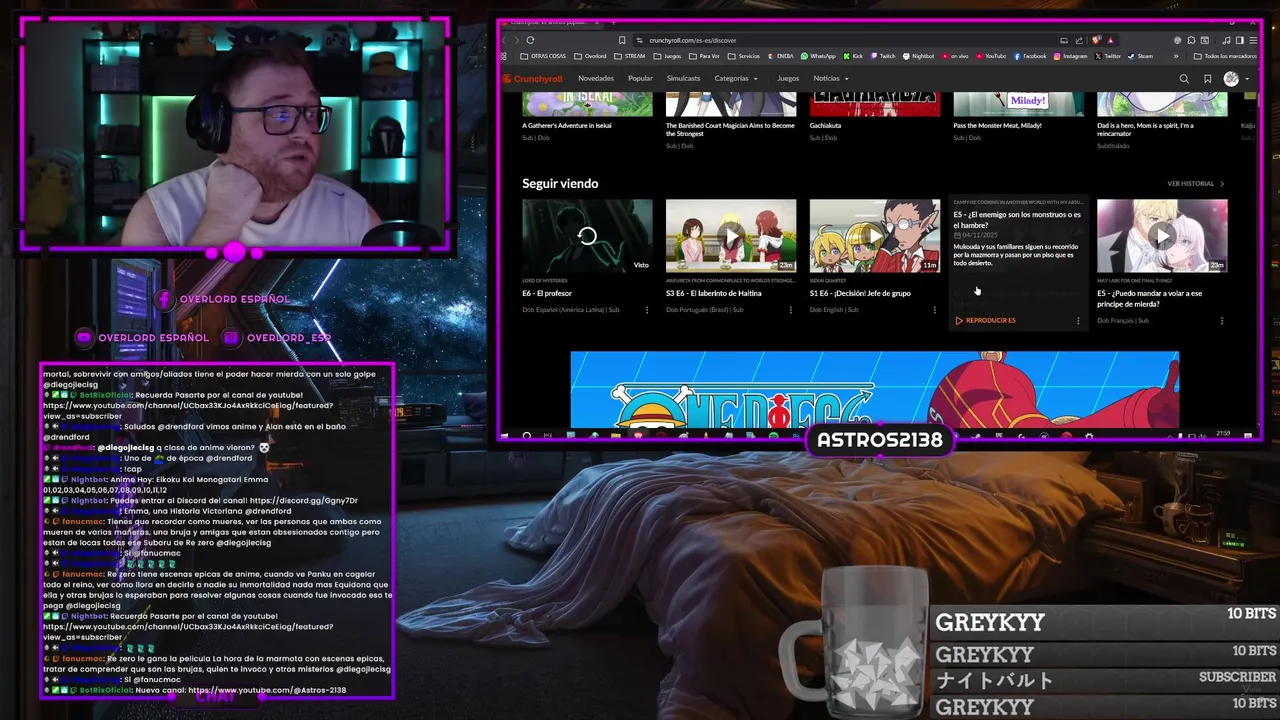Open the ENEBA bookmark
Viewport: 1280px width, 720px height.
click(x=780, y=56)
